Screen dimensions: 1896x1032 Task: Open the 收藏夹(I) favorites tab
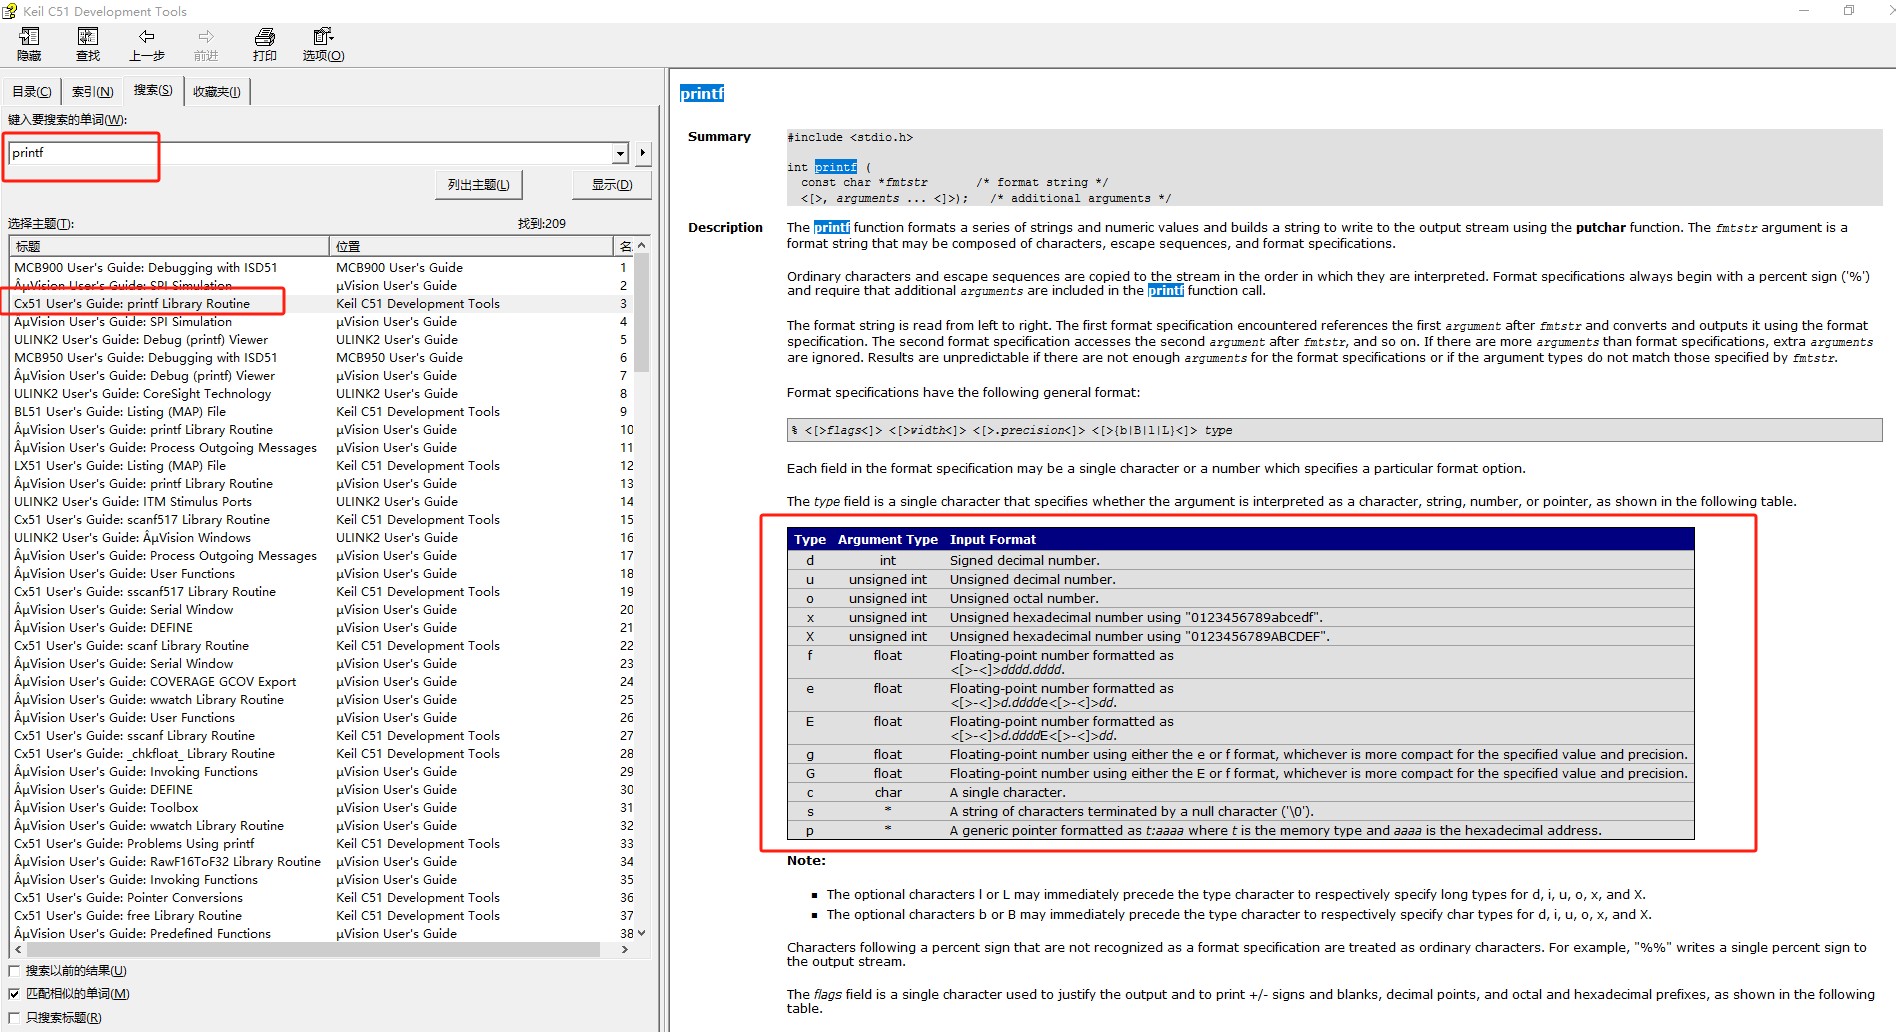(x=217, y=91)
